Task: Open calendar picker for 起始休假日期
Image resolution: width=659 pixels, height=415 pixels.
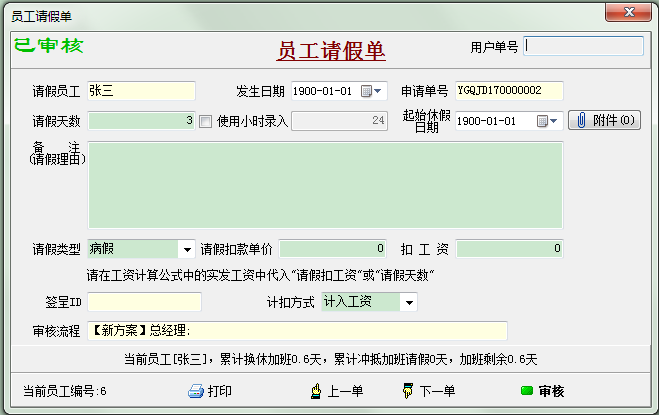Action: click(x=542, y=121)
